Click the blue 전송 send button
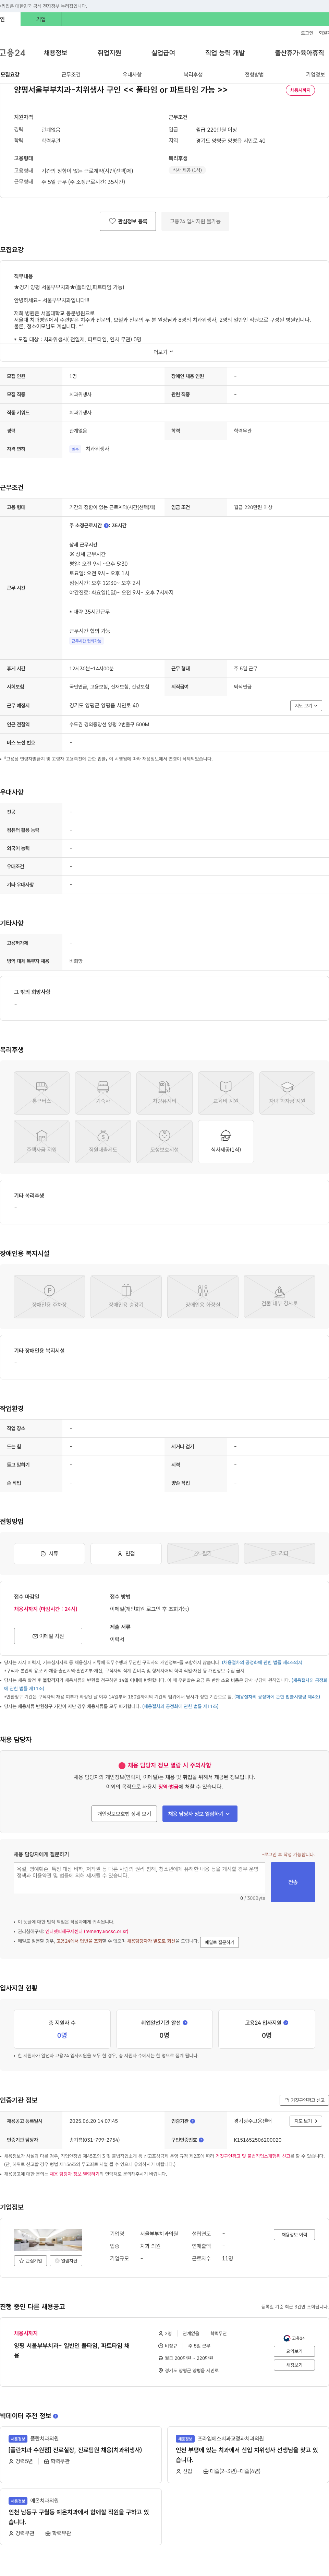Screen dimensions: 329x2576 click(x=293, y=1882)
